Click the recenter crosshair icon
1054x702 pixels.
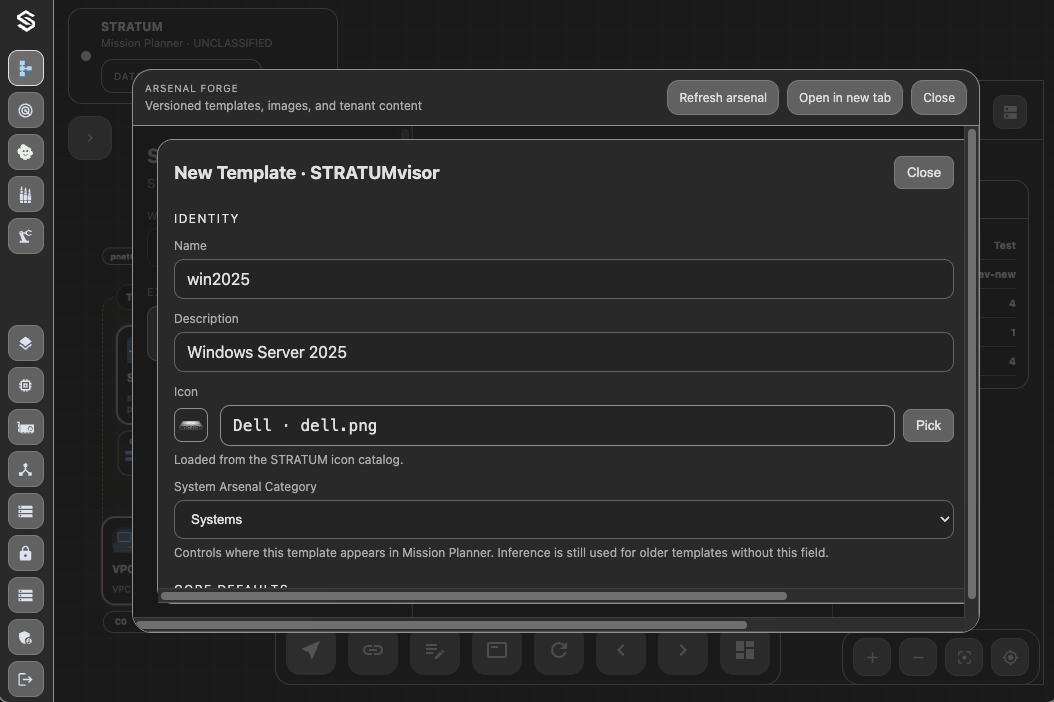coord(1010,658)
